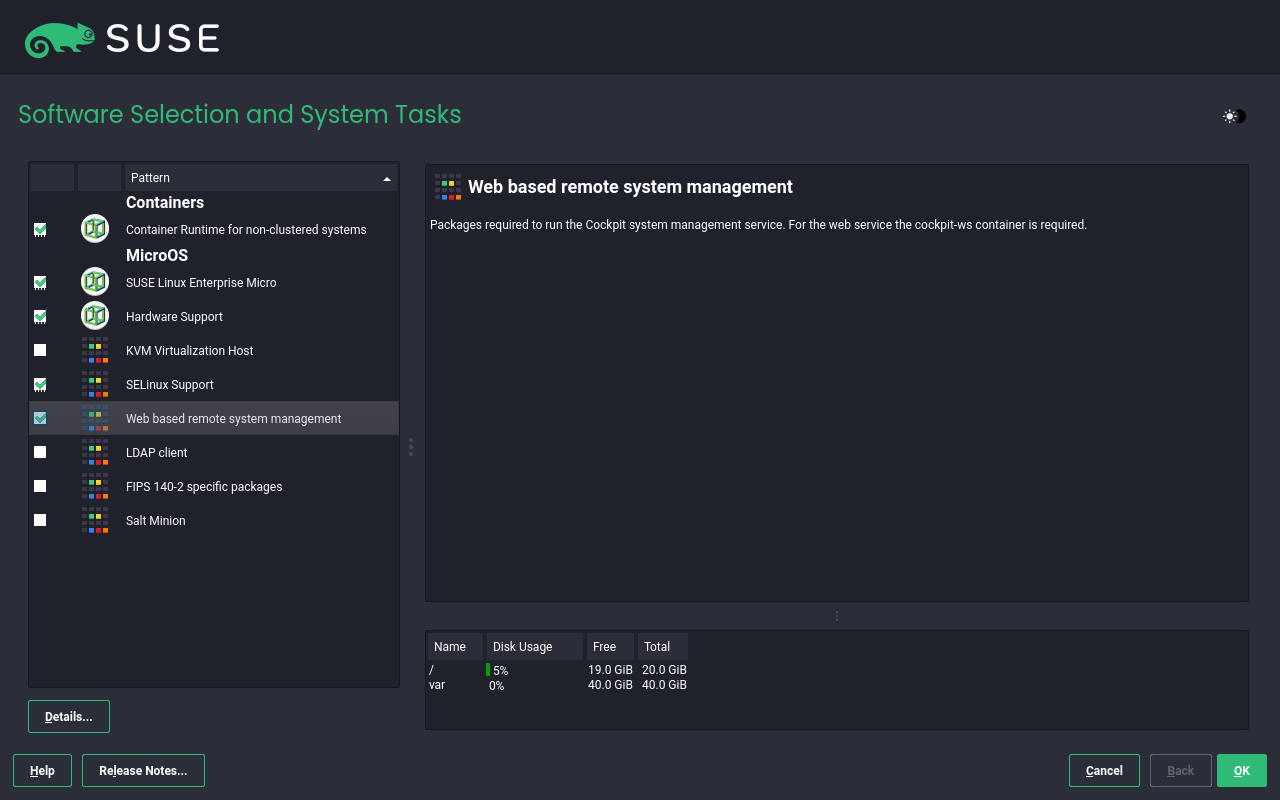
Task: Select the Web based remote system management row
Action: pyautogui.click(x=233, y=419)
